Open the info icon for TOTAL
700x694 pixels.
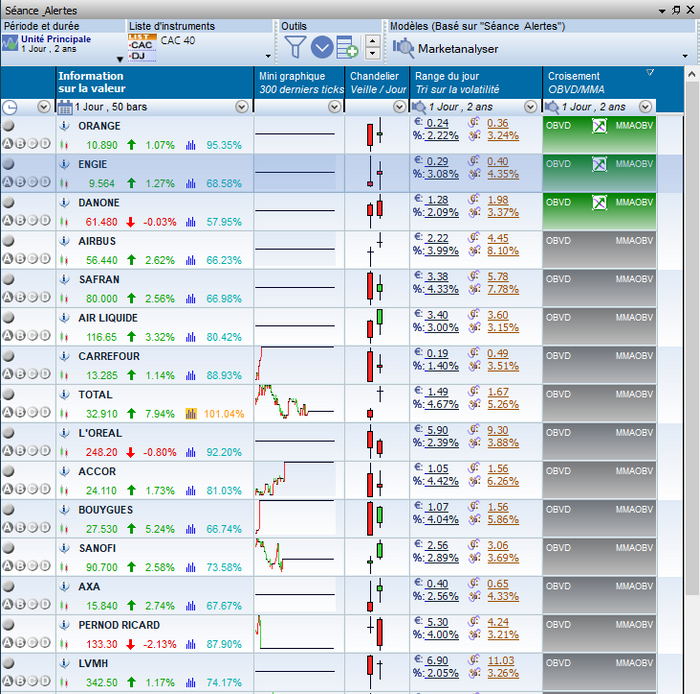coord(65,395)
